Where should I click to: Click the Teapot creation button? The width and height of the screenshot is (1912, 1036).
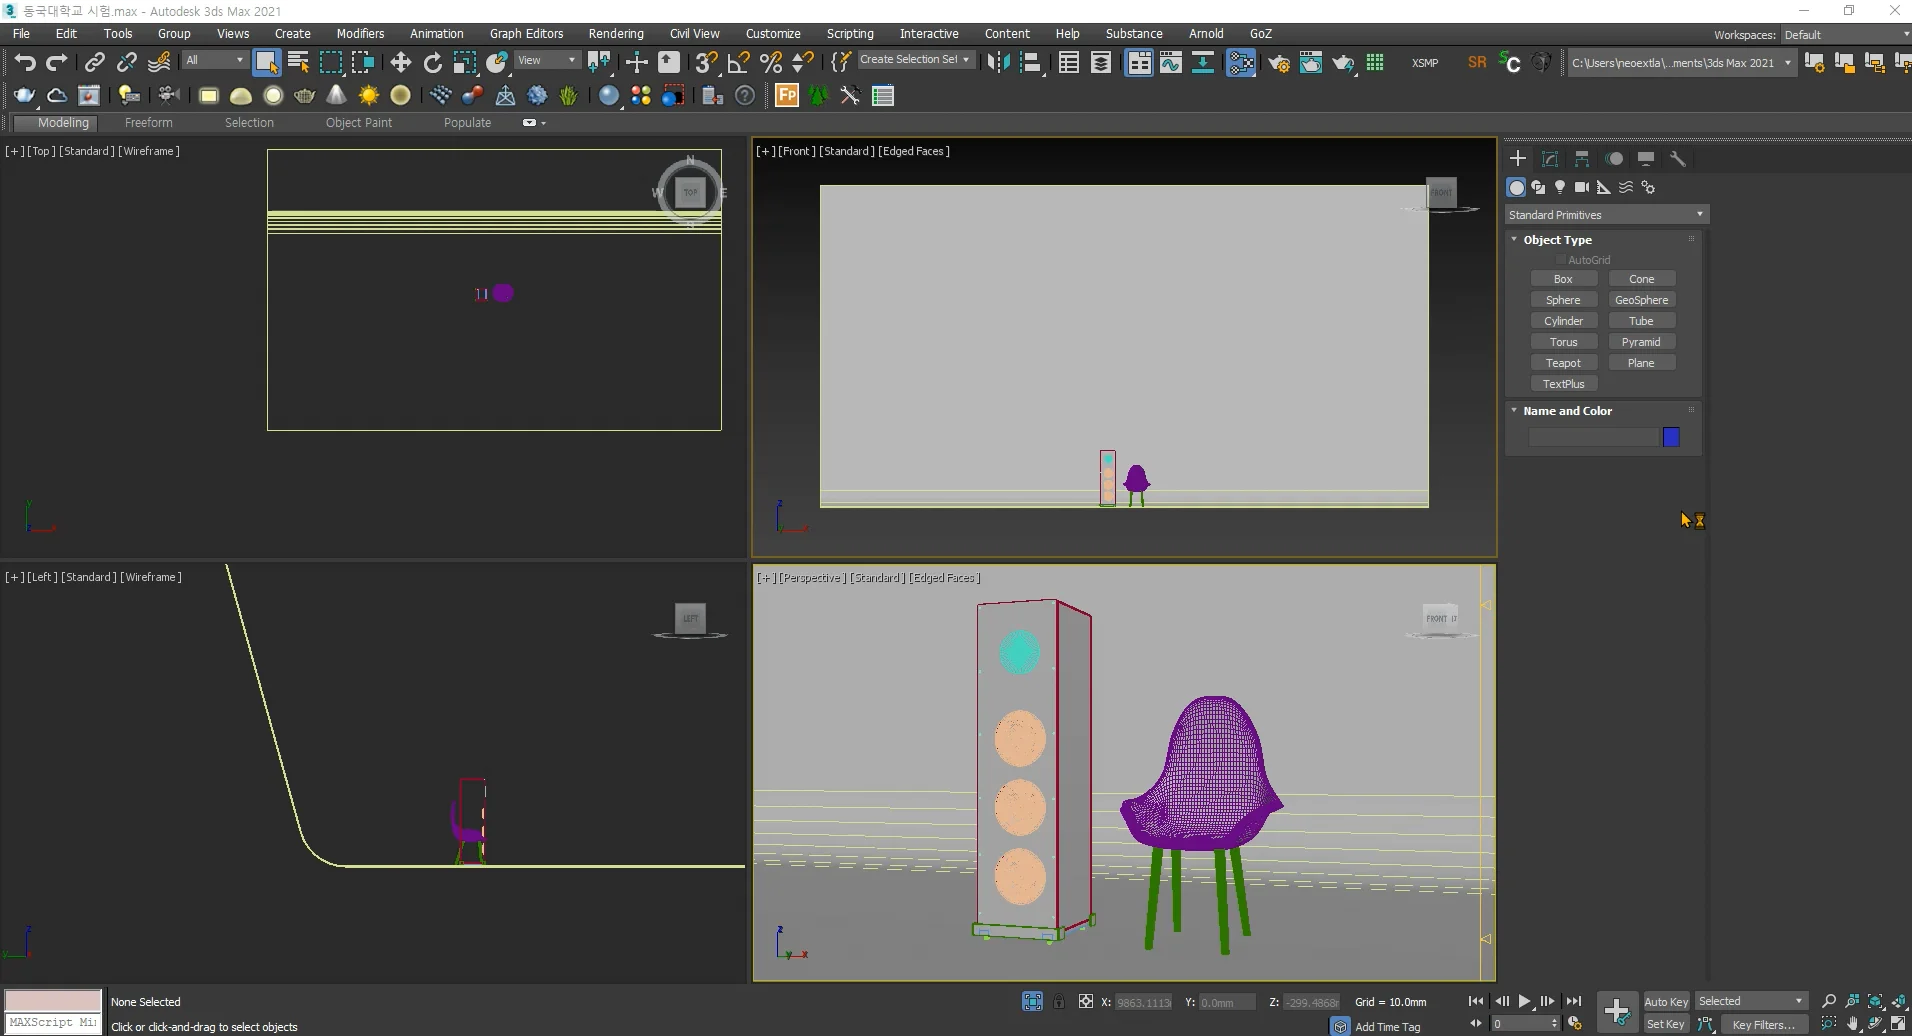coord(1563,362)
